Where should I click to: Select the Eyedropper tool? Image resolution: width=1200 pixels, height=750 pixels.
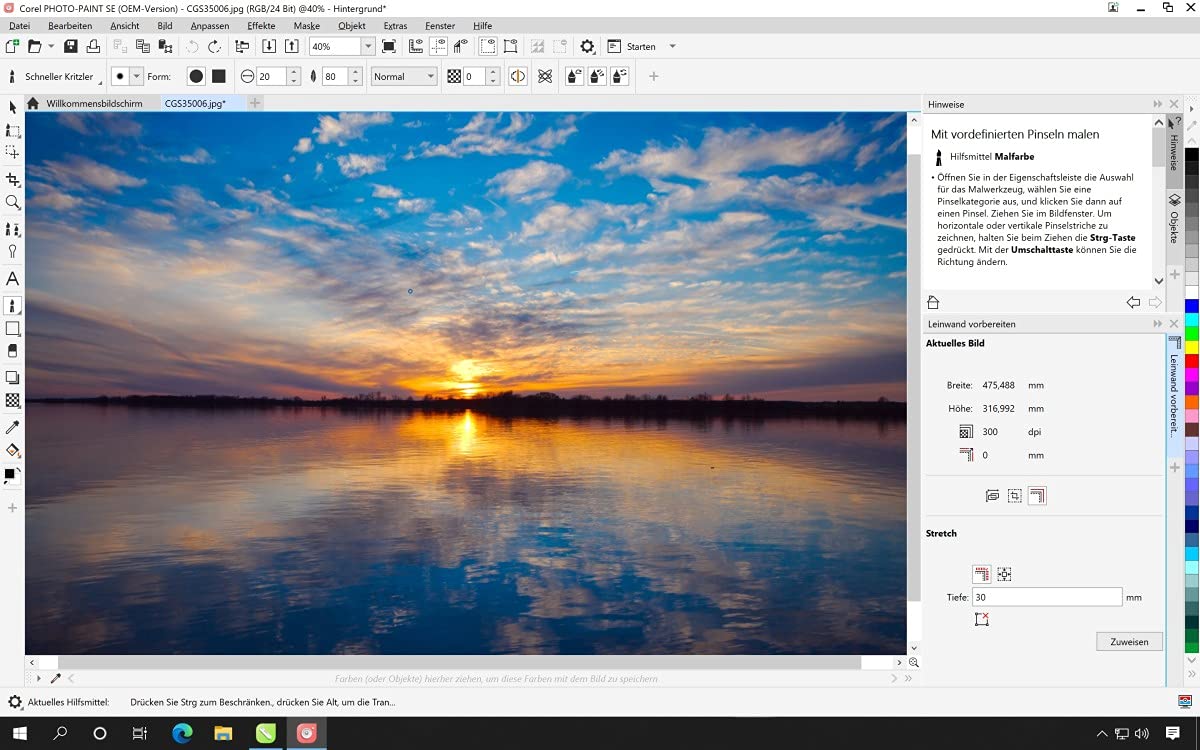(x=12, y=427)
